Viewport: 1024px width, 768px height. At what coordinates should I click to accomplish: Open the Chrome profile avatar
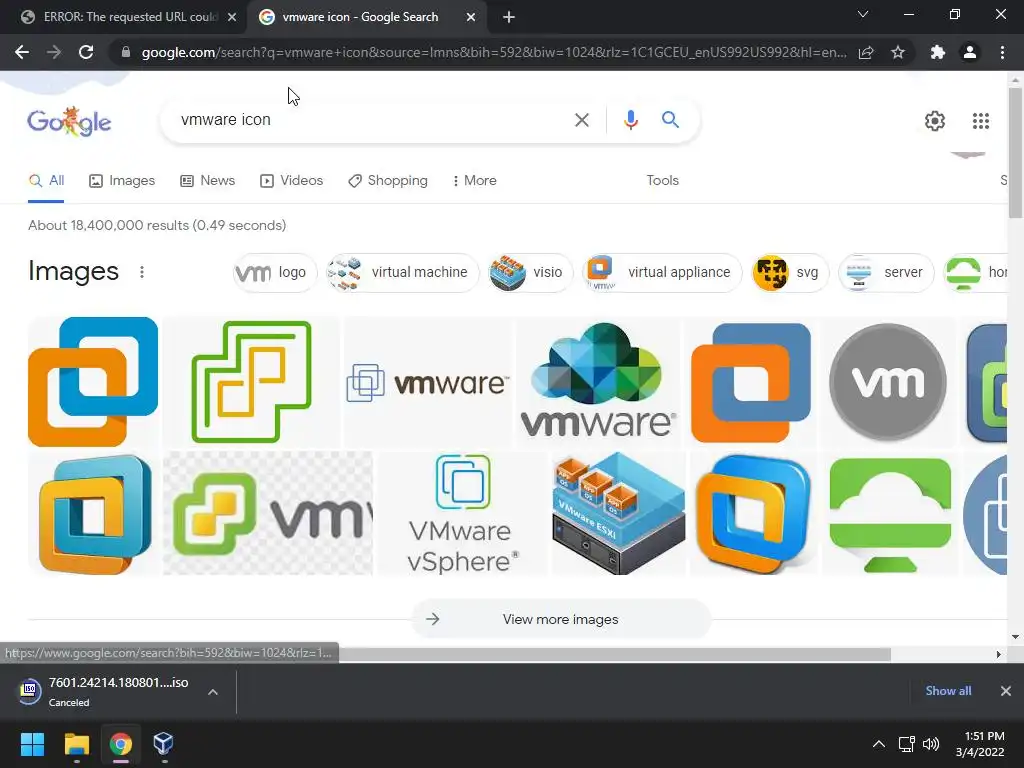(x=970, y=52)
